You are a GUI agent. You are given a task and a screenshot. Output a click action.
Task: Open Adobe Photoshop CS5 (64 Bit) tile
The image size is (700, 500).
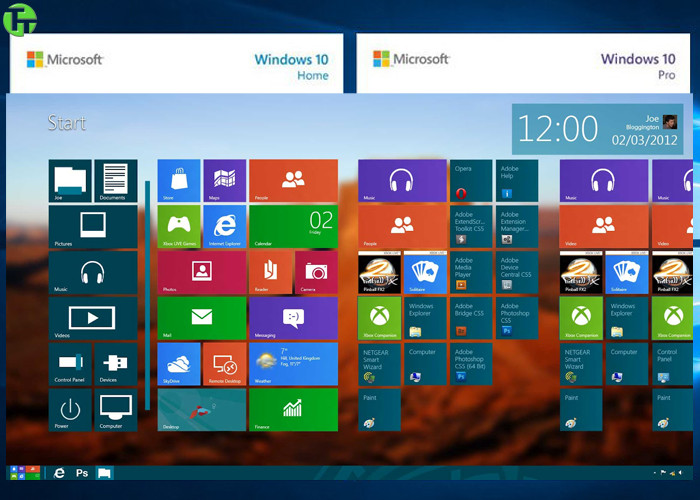(471, 364)
